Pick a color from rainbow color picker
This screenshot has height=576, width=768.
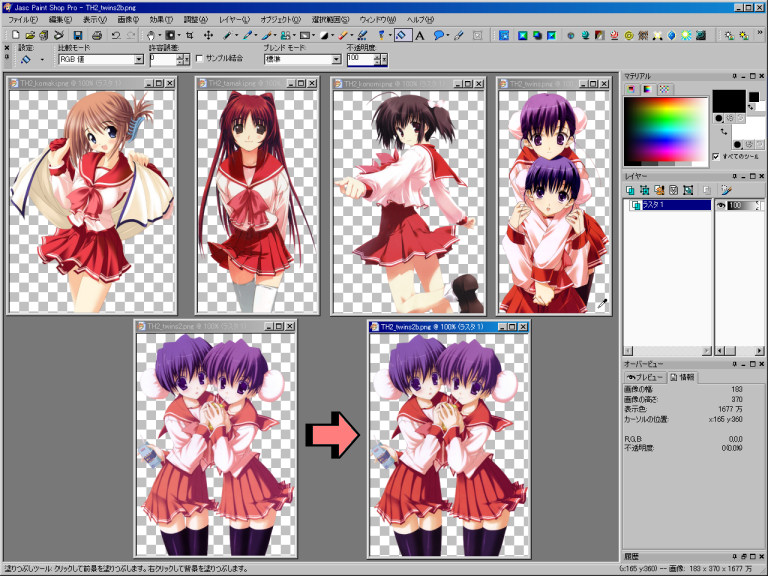[666, 131]
